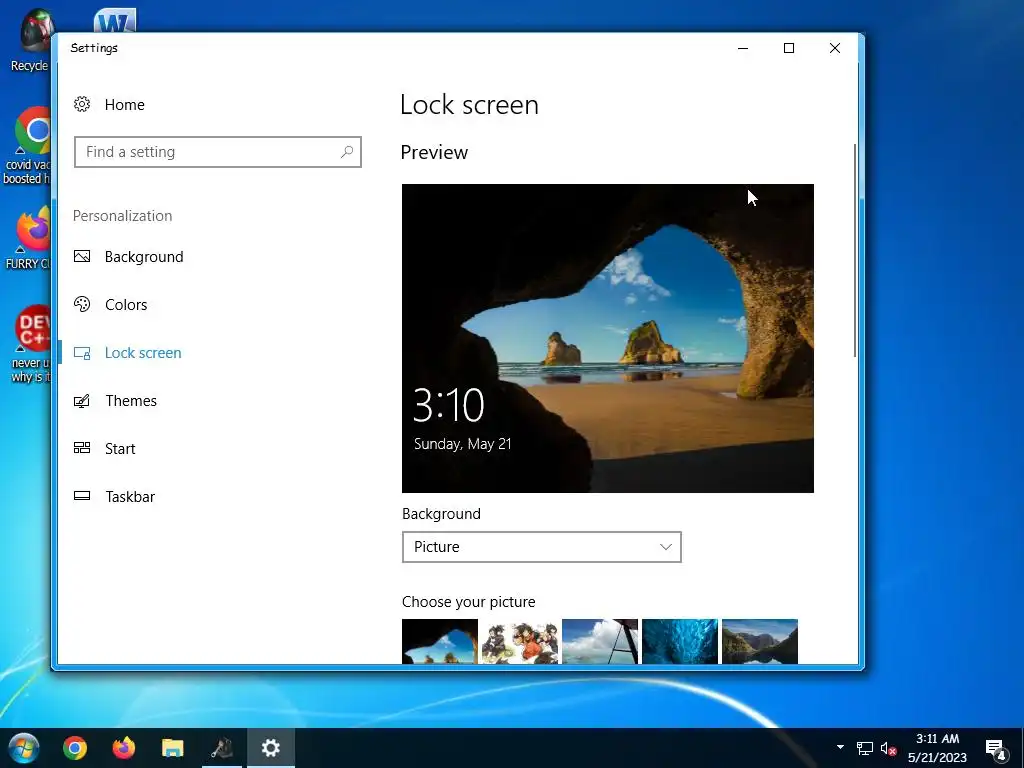This screenshot has height=768, width=1024.
Task: Focus the Find a setting search box
Action: (x=217, y=152)
